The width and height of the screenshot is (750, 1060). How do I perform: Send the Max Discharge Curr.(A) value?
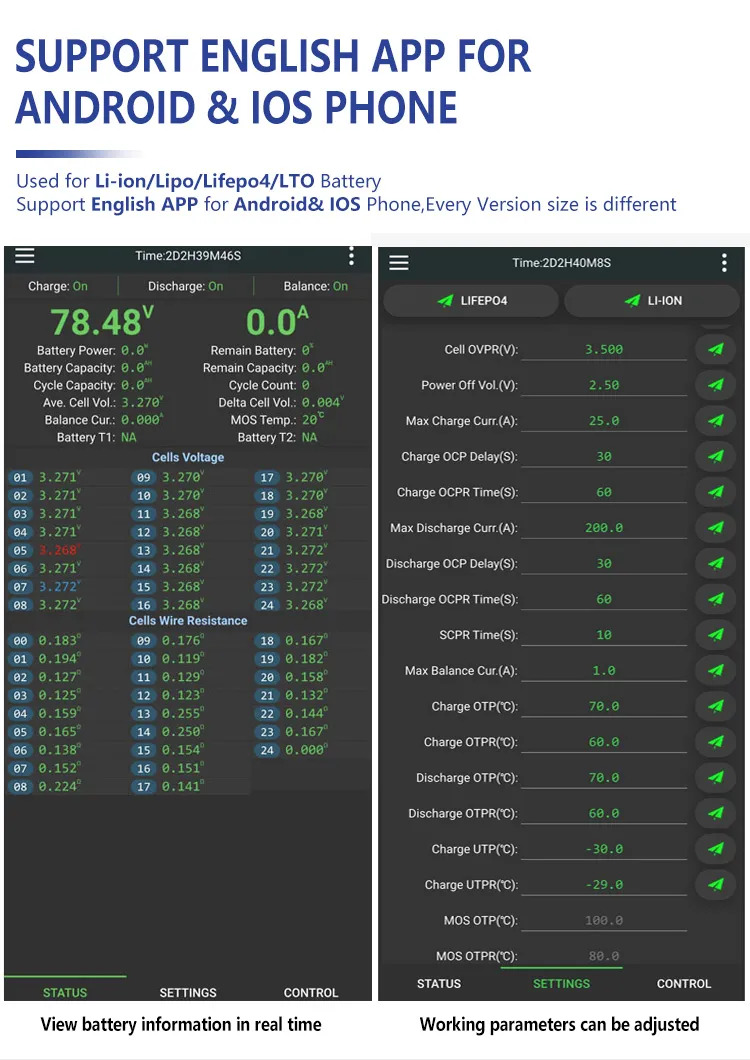716,527
